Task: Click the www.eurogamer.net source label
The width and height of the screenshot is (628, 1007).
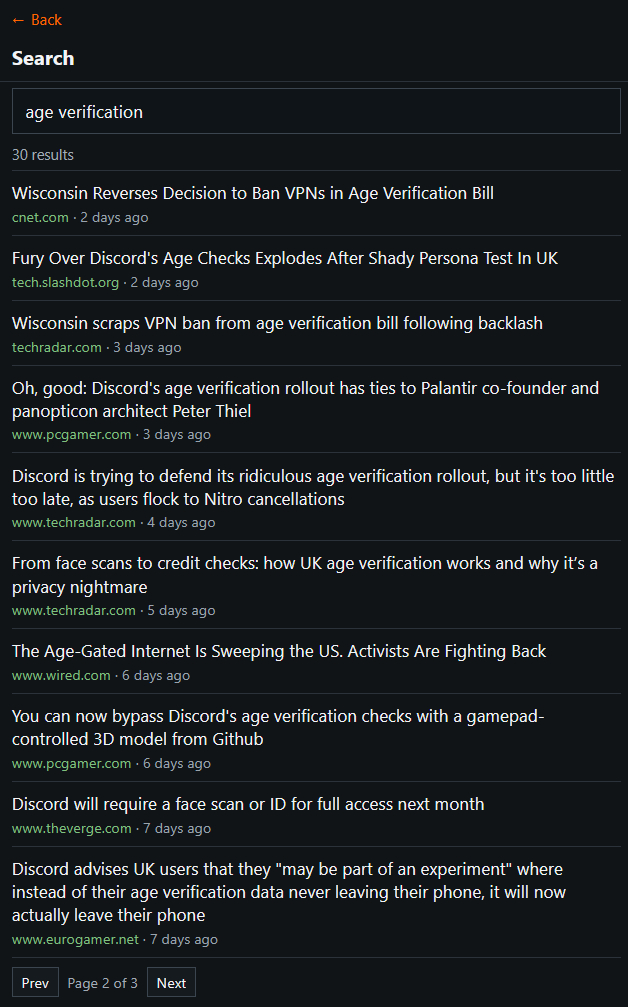Action: click(75, 939)
